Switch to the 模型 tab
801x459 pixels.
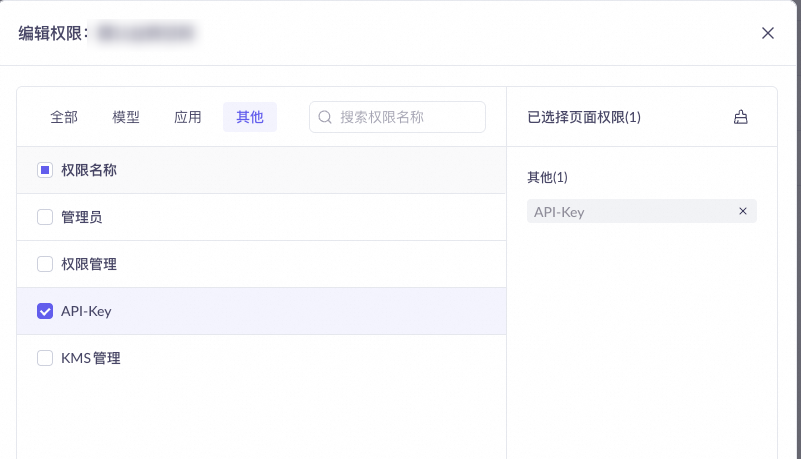(126, 117)
